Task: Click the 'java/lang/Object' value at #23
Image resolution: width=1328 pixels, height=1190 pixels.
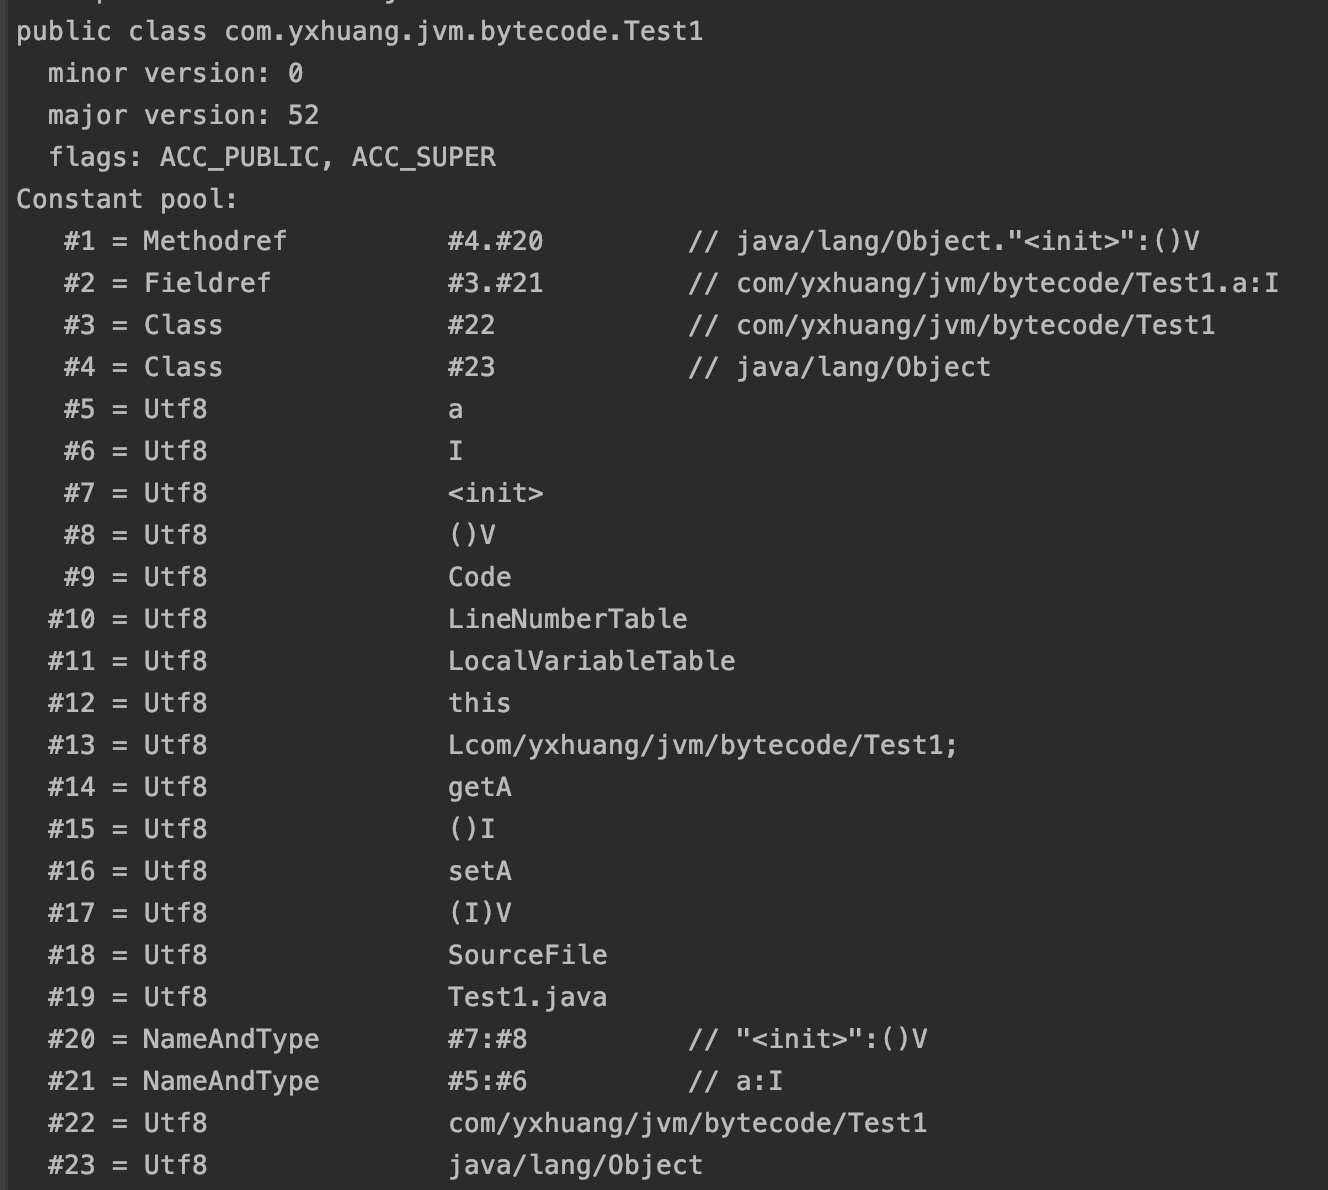Action: click(x=575, y=1166)
